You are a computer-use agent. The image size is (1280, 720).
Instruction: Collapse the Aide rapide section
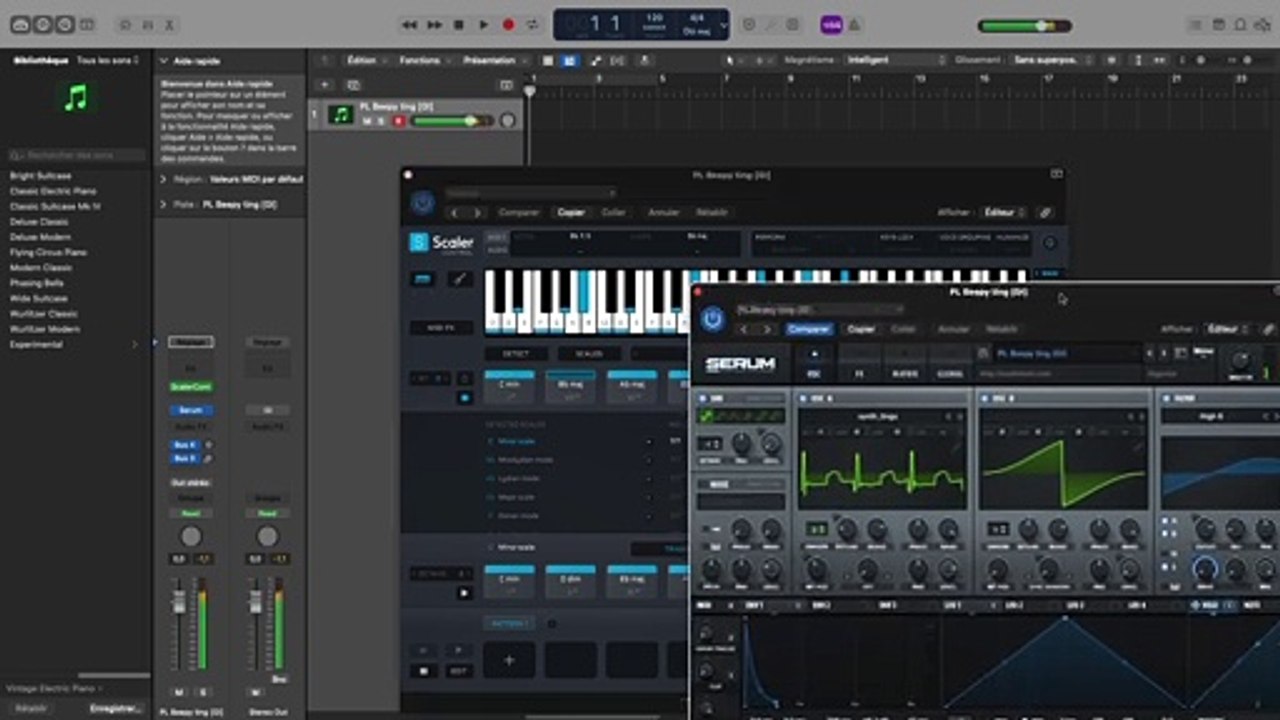pos(165,61)
